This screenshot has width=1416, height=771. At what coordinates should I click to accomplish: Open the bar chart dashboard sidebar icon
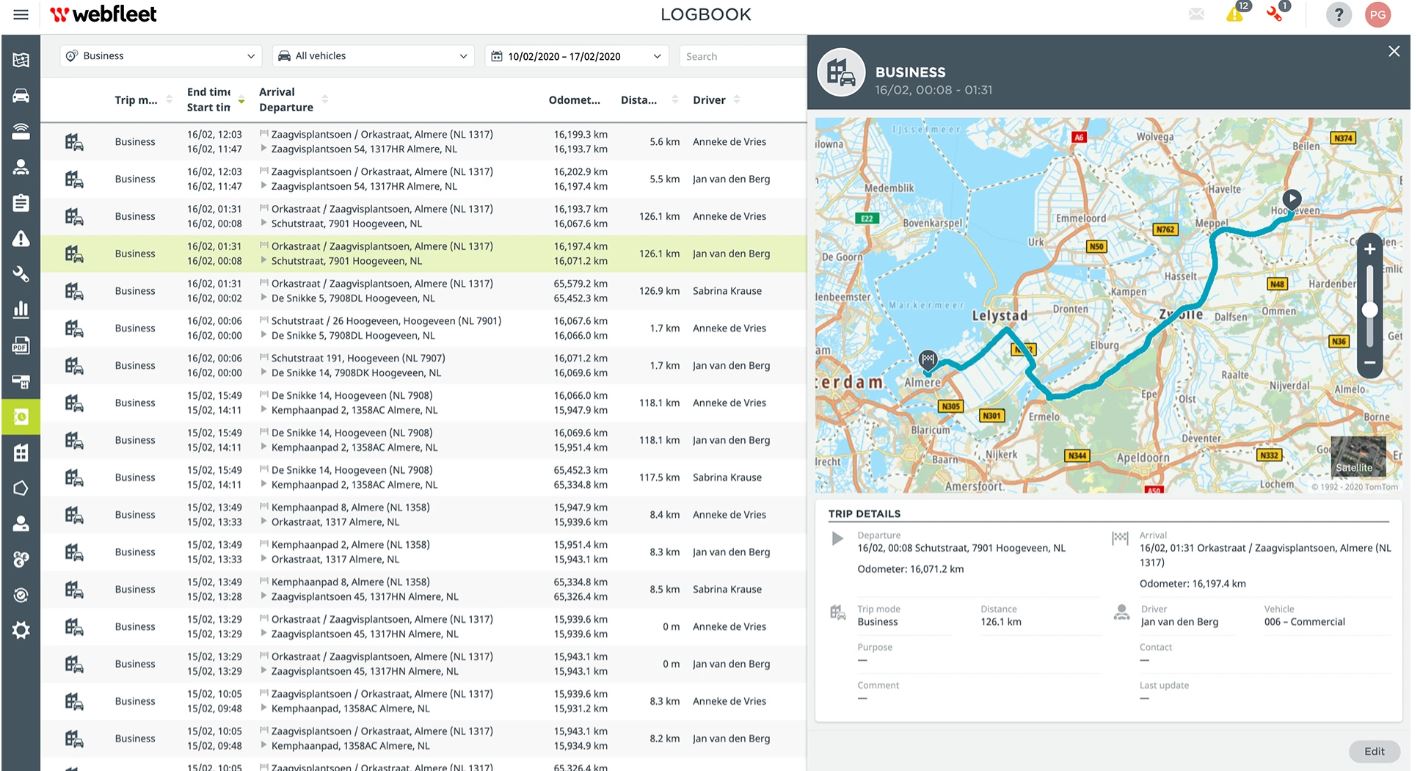point(20,310)
